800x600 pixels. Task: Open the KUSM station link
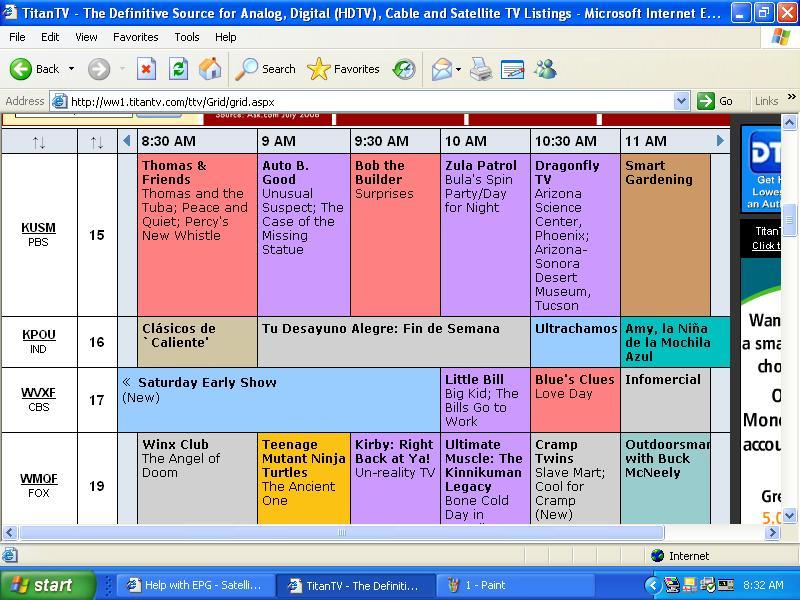(38, 228)
